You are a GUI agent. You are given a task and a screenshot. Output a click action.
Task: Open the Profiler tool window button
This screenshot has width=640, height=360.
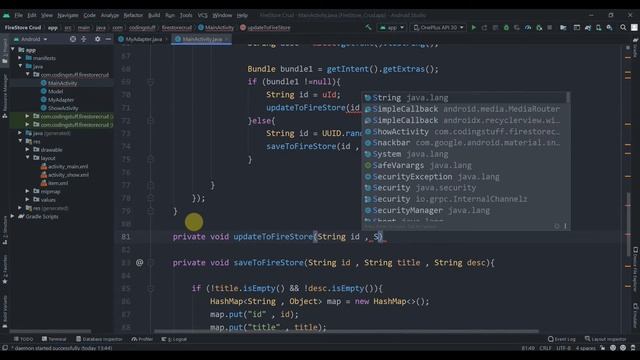click(x=142, y=339)
